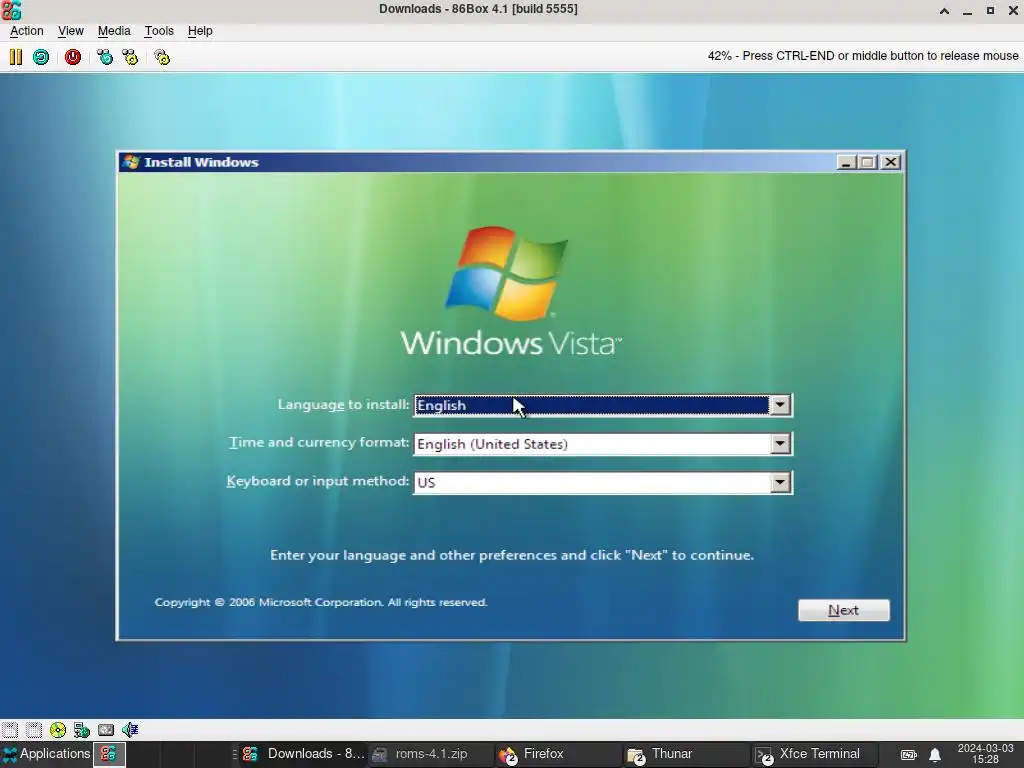The width and height of the screenshot is (1024, 768).
Task: Maximize the Install Windows dialog
Action: pyautogui.click(x=867, y=162)
